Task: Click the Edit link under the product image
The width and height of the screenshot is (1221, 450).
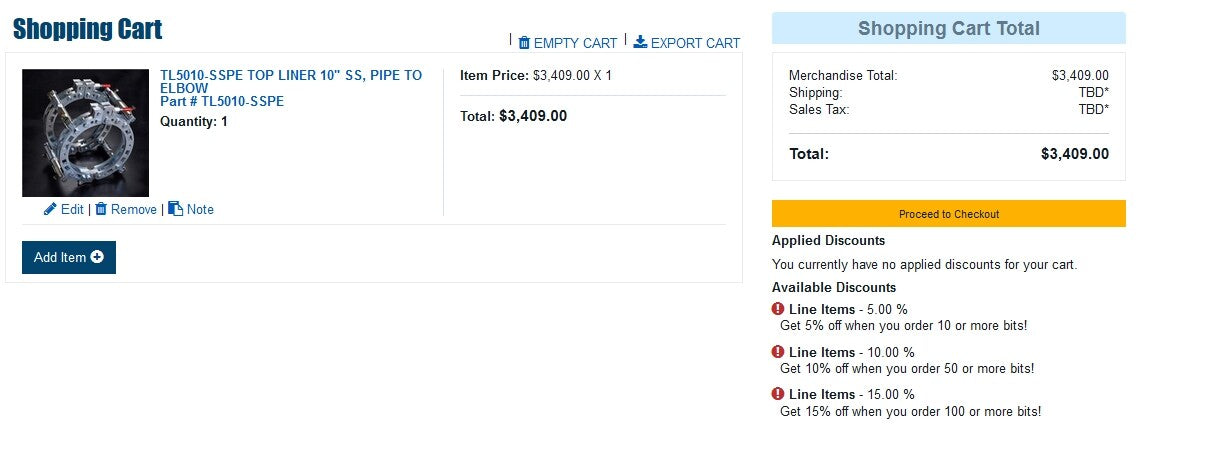Action: [72, 209]
